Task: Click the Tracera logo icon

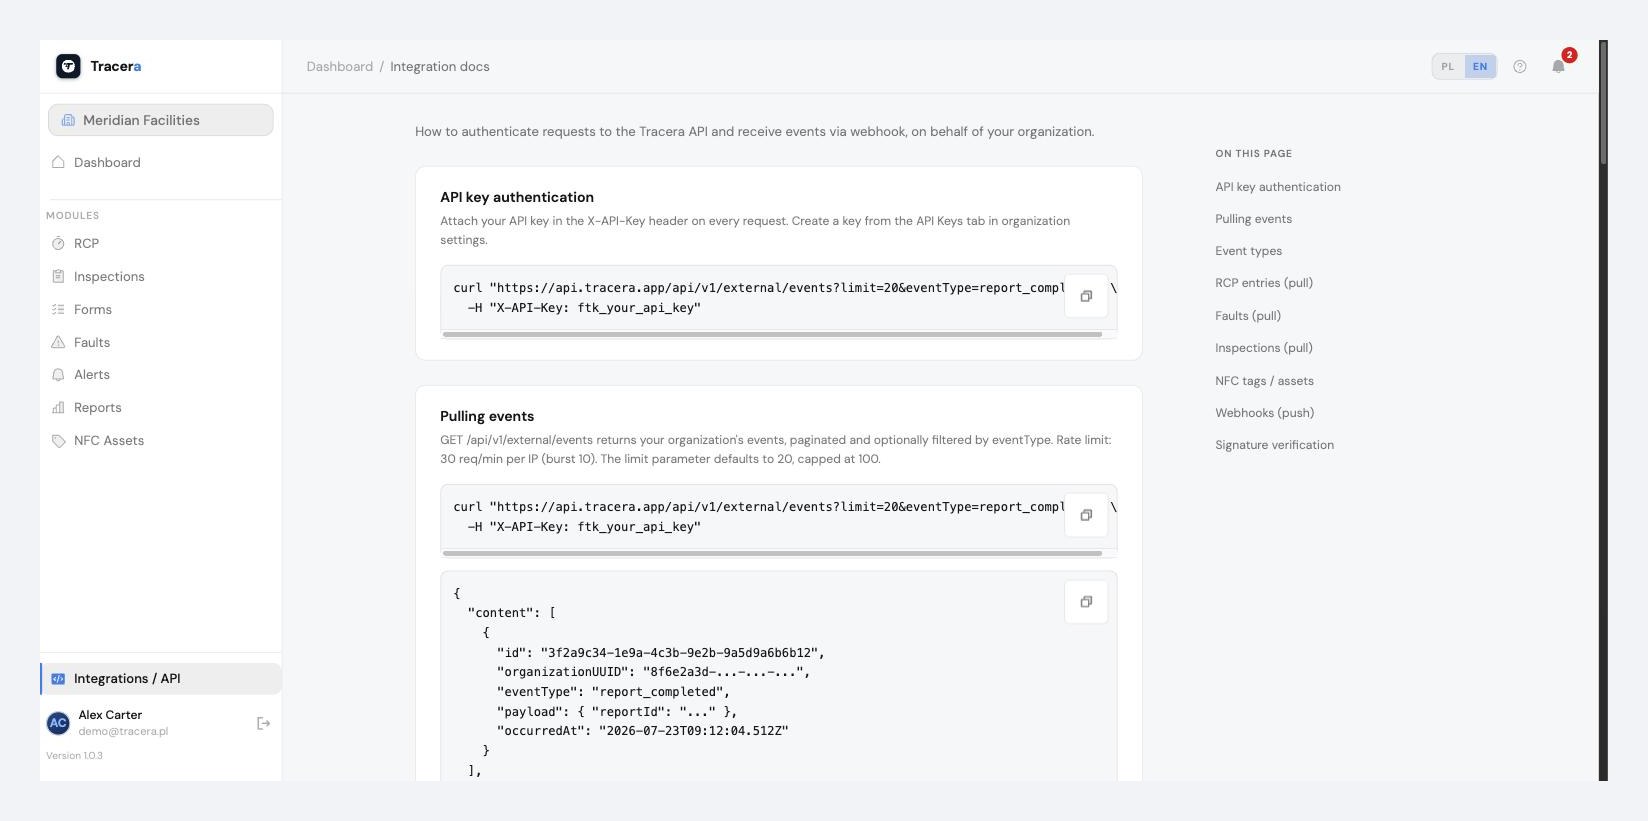Action: click(68, 66)
